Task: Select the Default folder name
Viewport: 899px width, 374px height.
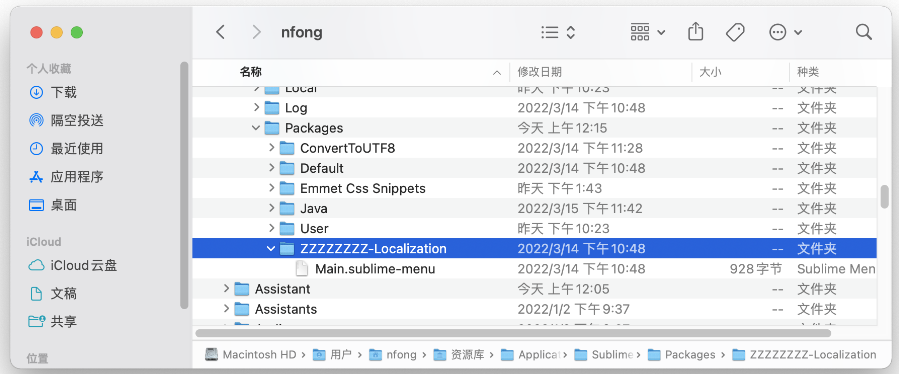Action: tap(322, 168)
